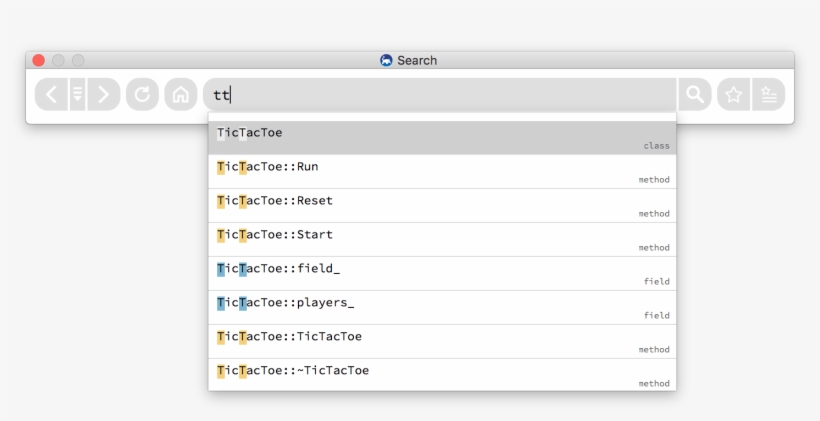
Task: Bookmark with the star icon
Action: tap(734, 95)
